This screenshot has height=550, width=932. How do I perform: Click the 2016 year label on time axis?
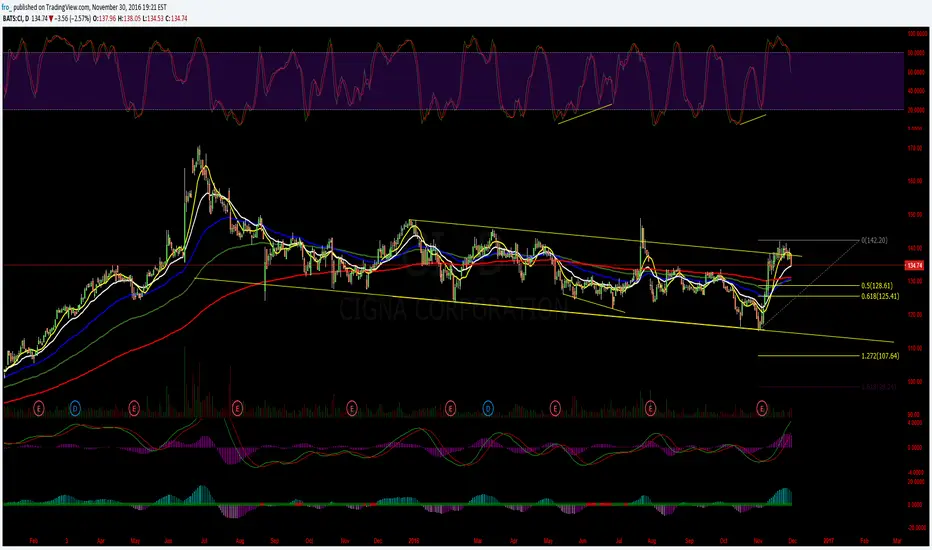click(x=414, y=540)
